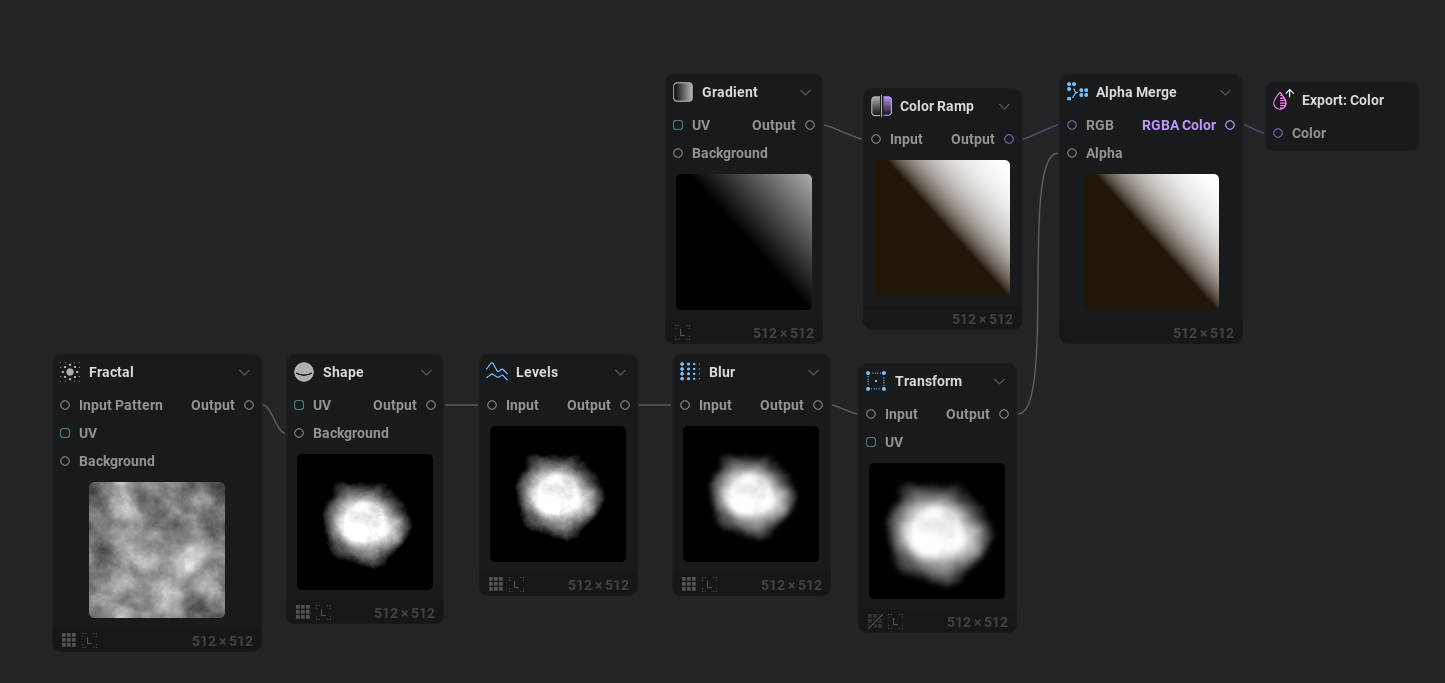Toggle tiling grid icon on Levels node
1445x683 pixels.
click(496, 584)
